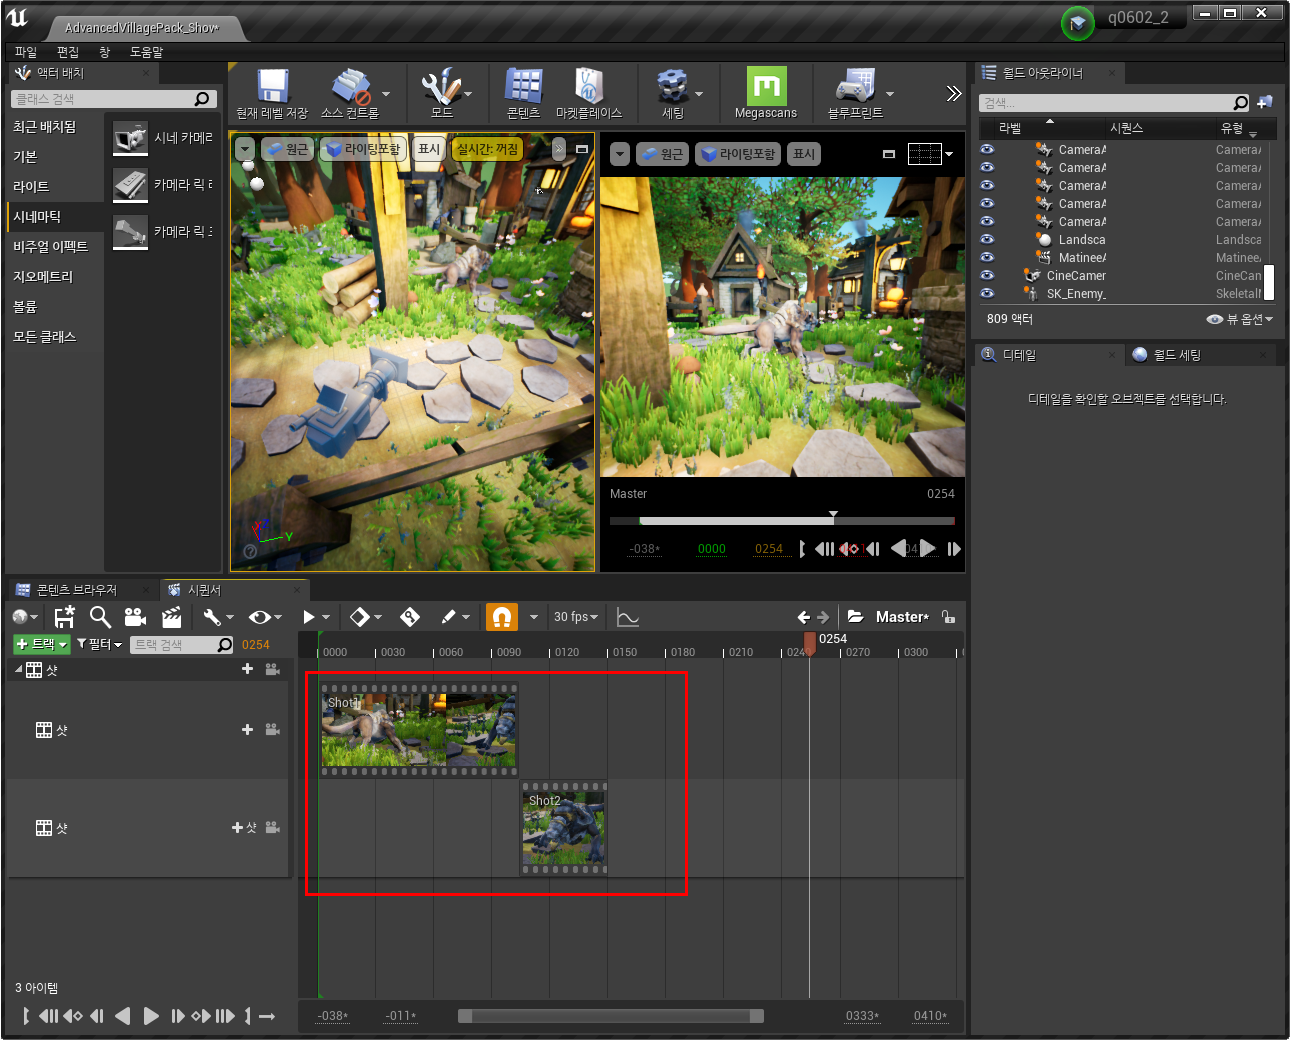Open the Modes tool icon

pos(440,87)
